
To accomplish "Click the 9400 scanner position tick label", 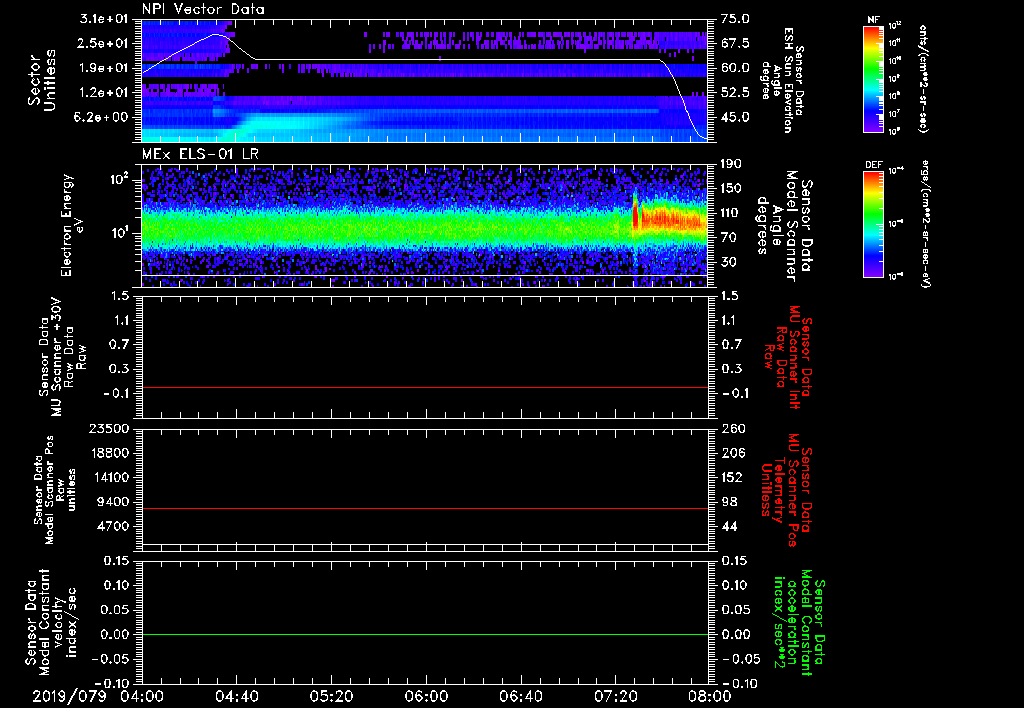I will (x=114, y=502).
